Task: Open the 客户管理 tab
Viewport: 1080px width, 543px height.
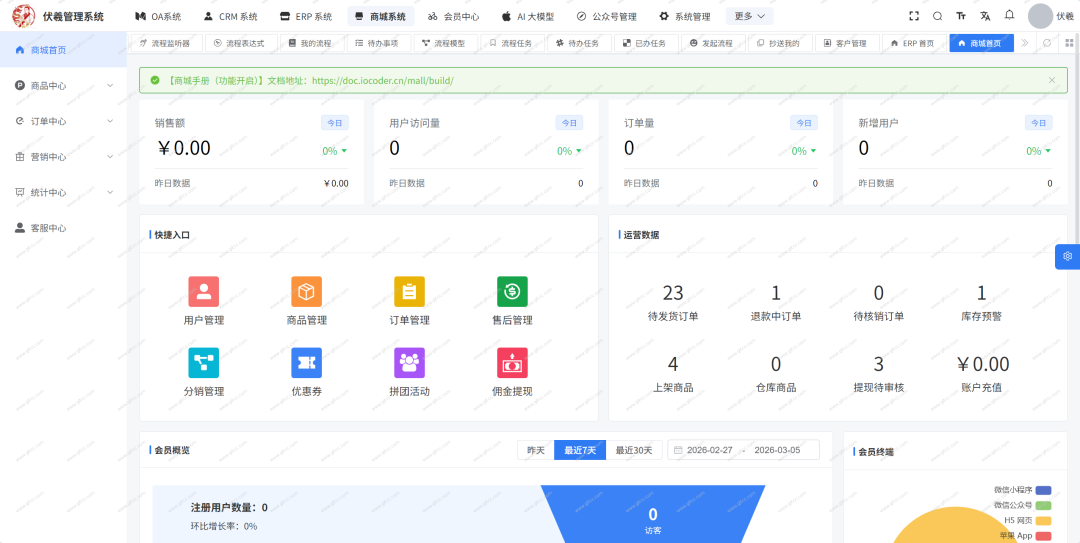Action: coord(845,43)
